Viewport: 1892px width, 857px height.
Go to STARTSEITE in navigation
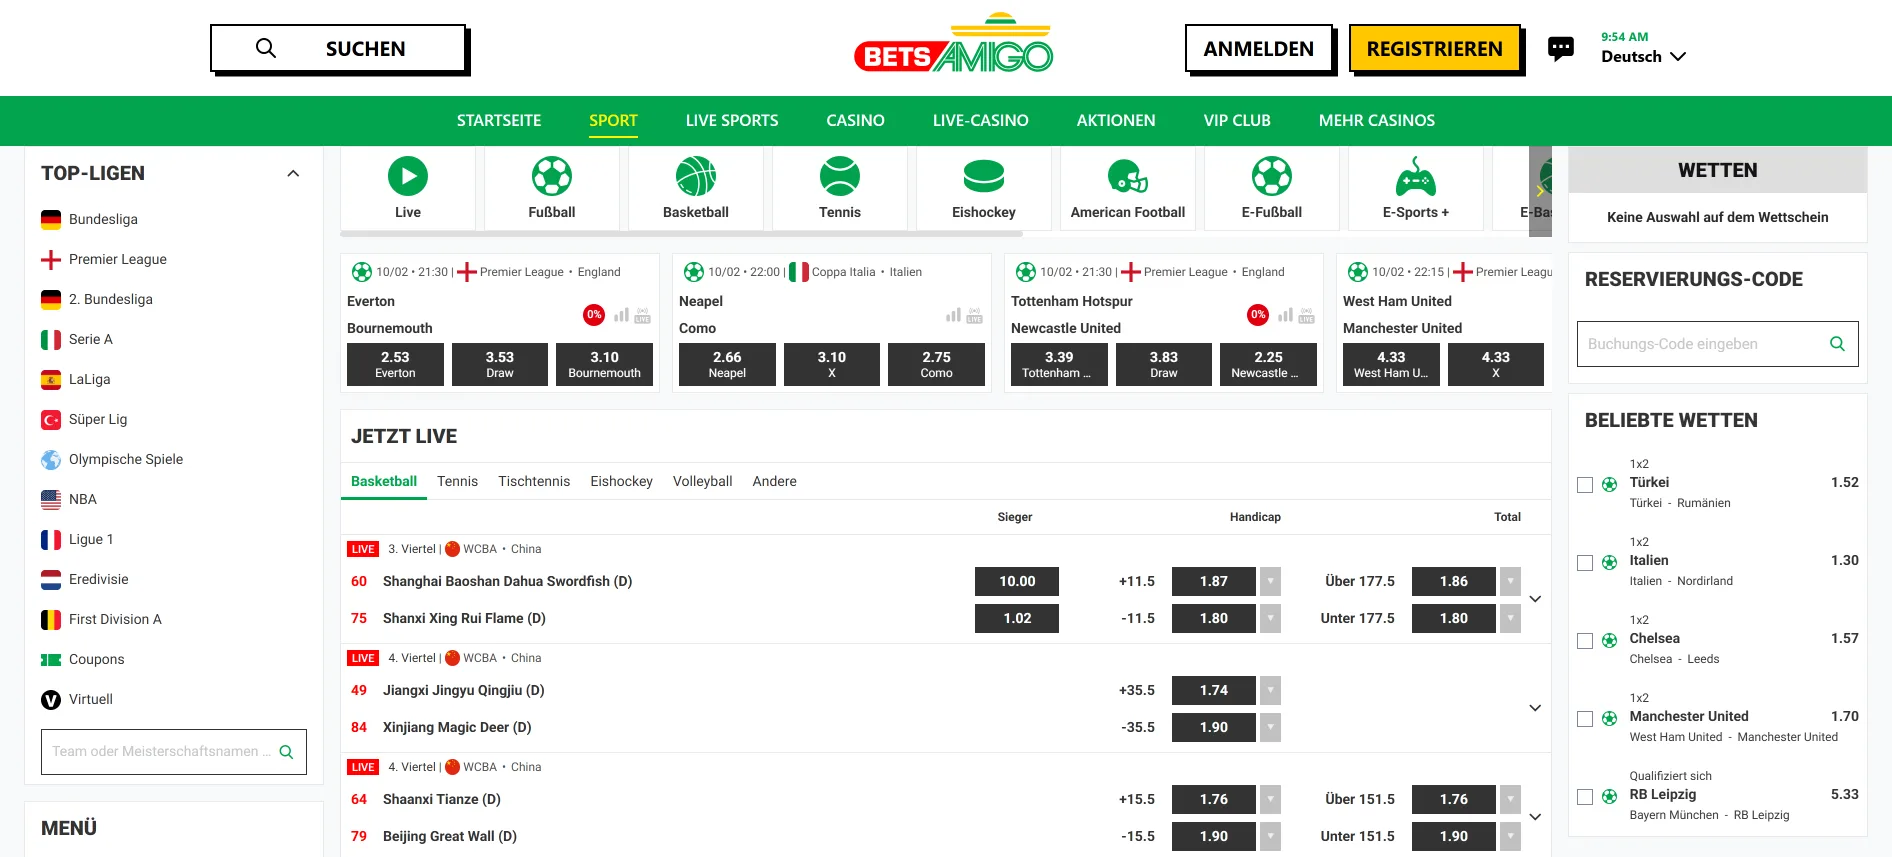(x=499, y=120)
